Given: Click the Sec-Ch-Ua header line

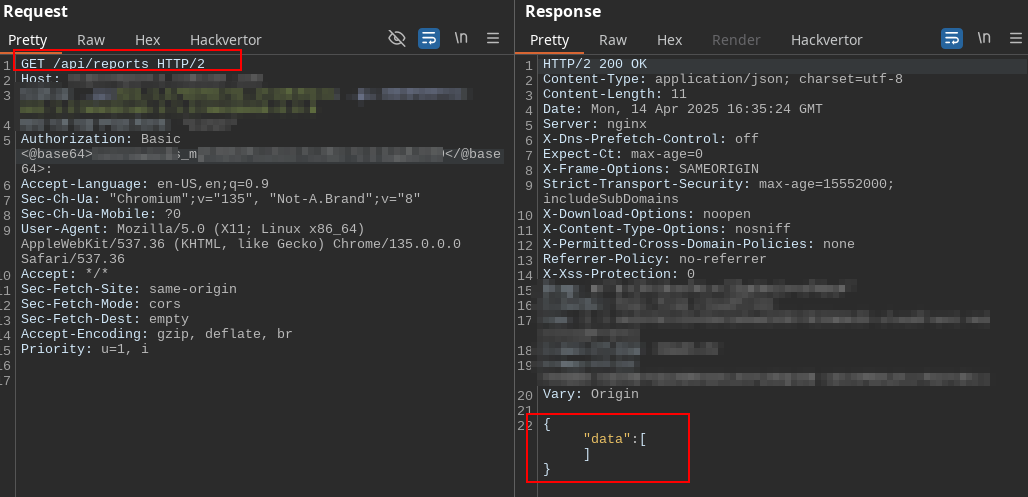Looking at the screenshot, I should pyautogui.click(x=220, y=199).
